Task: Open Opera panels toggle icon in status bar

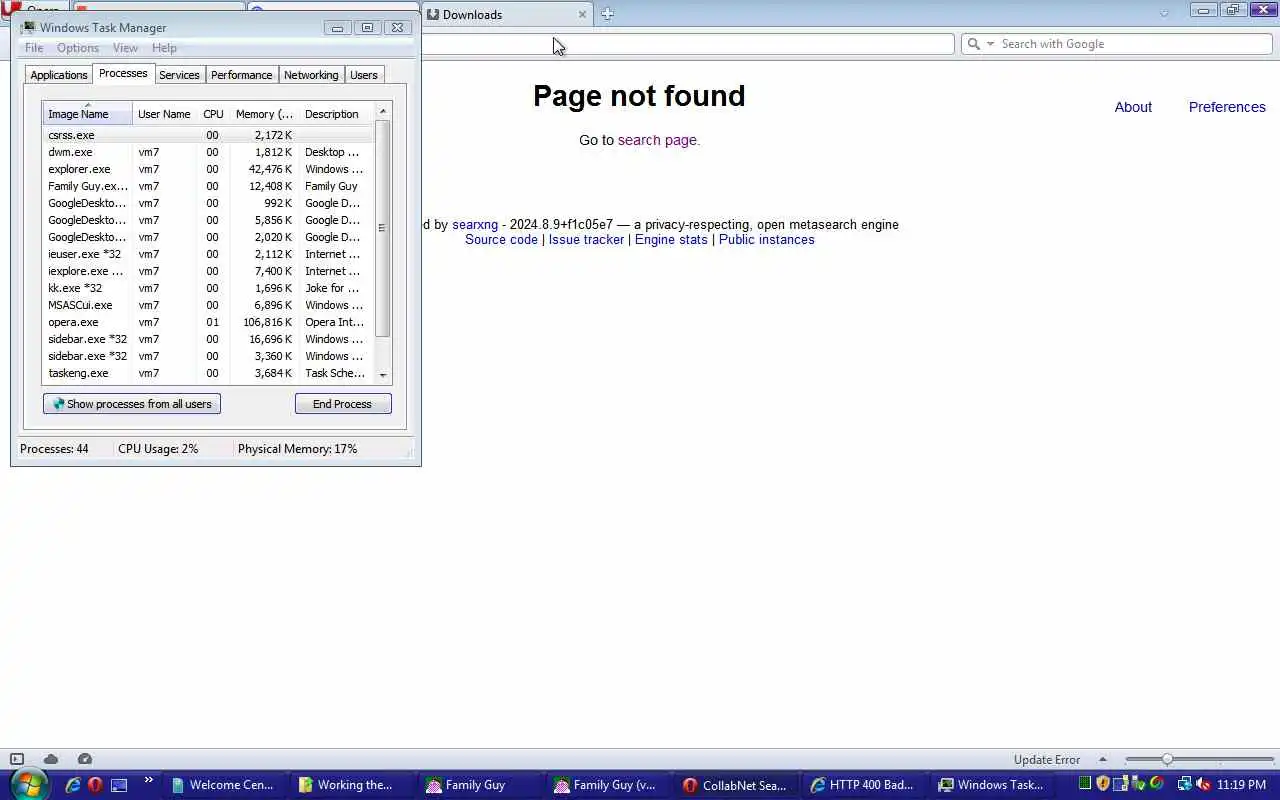Action: (x=17, y=759)
